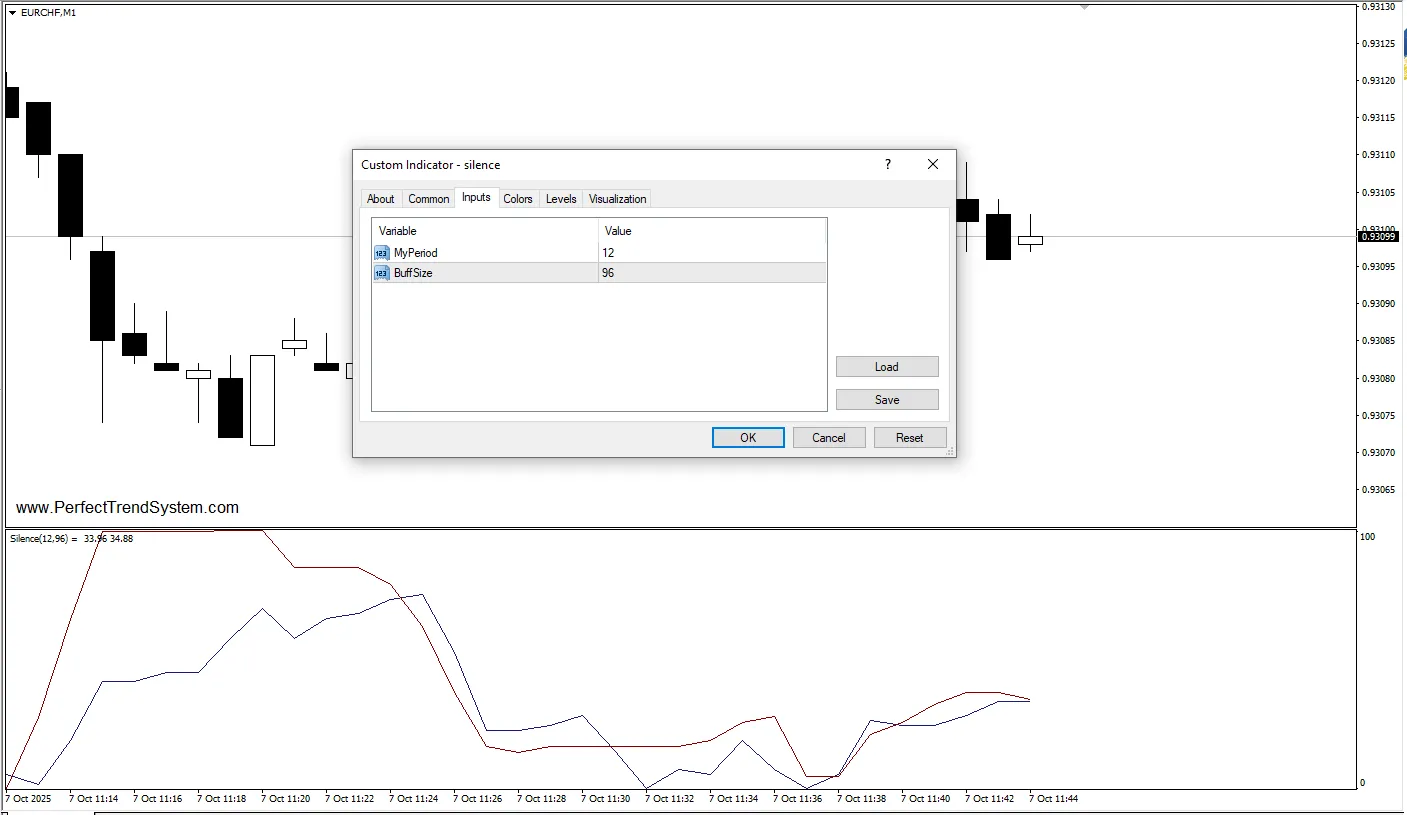1407x815 pixels.
Task: Switch to the Common tab
Action: click(x=428, y=199)
